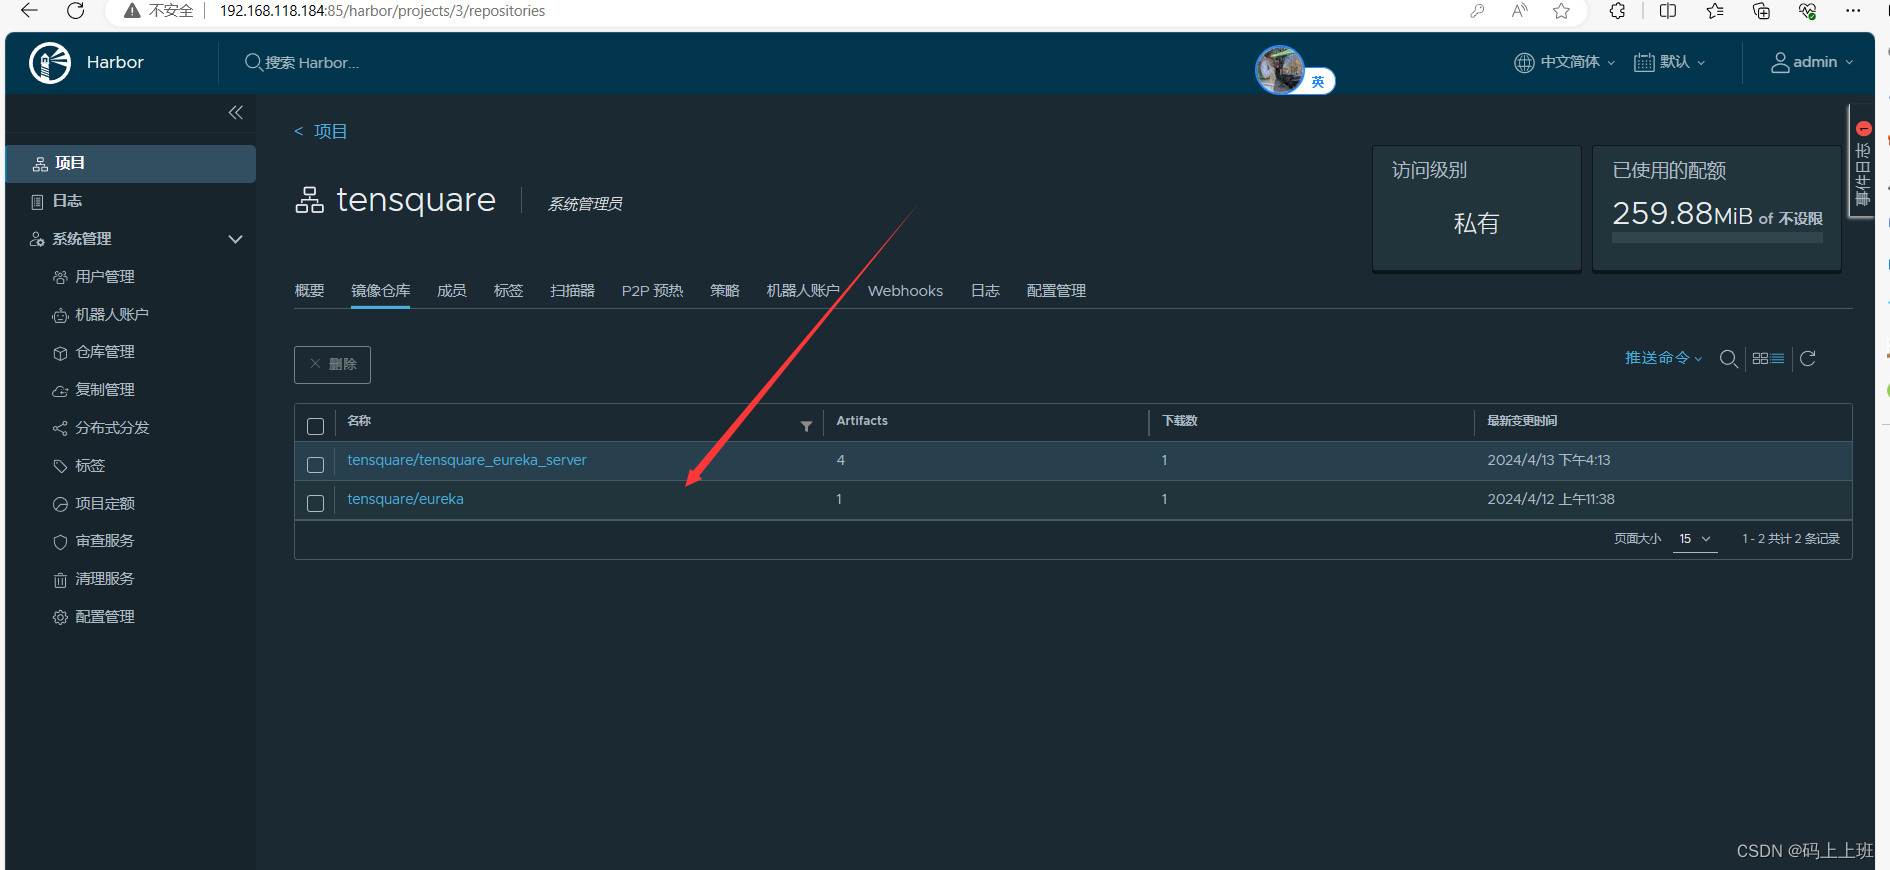Open the 中文简体 language dropdown
The height and width of the screenshot is (870, 1890).
(x=1565, y=62)
